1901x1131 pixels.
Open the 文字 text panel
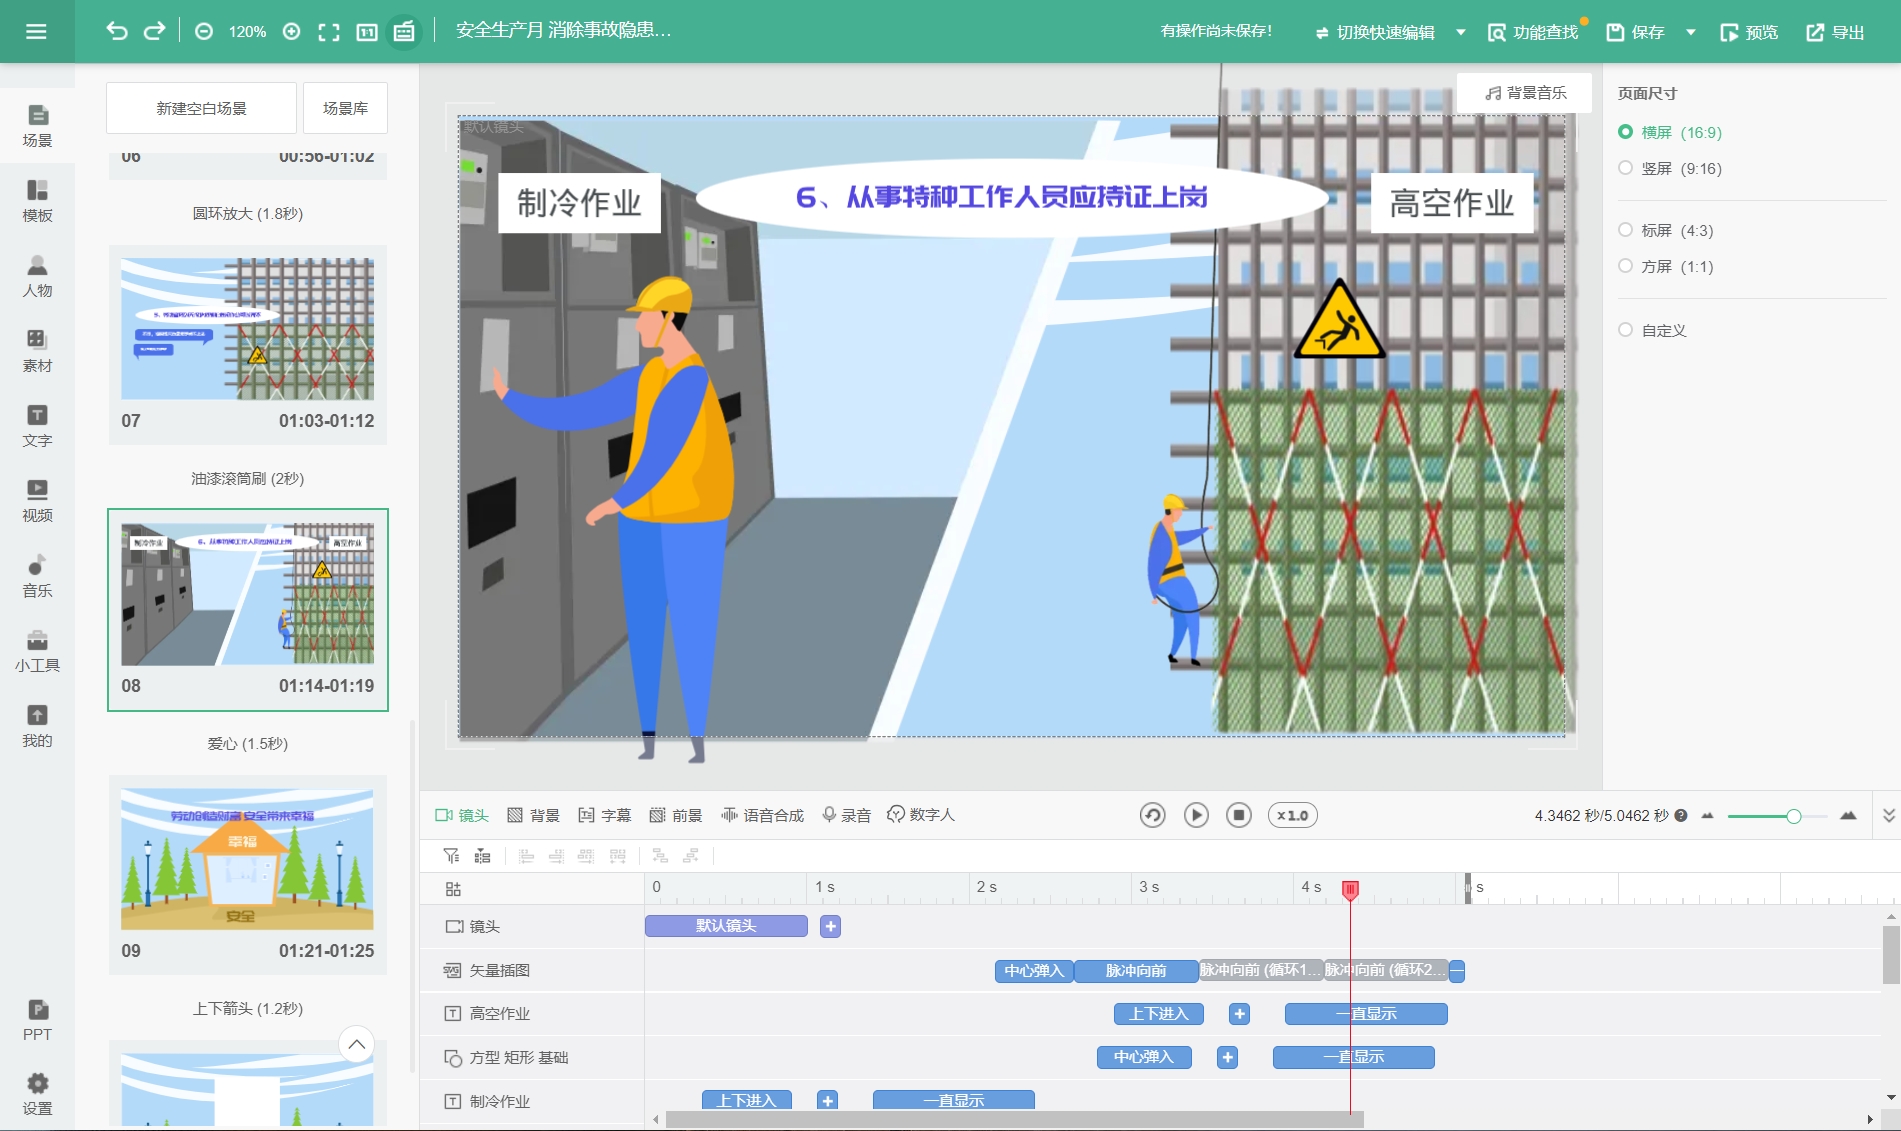37,426
